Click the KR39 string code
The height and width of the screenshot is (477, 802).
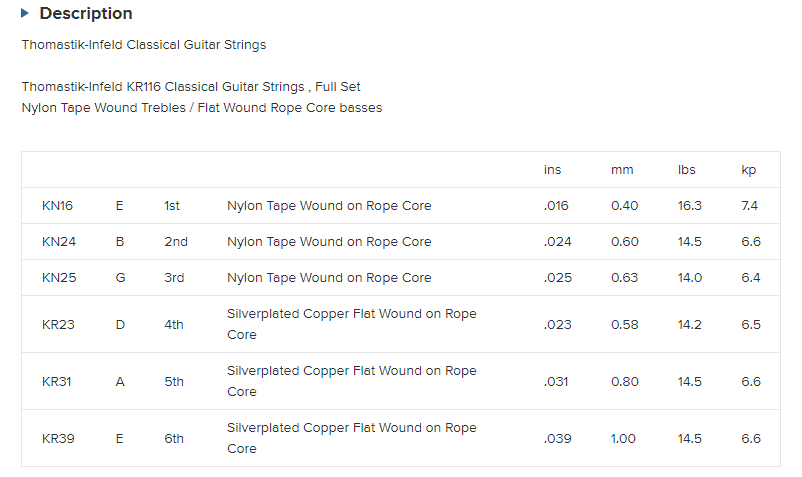coord(57,438)
